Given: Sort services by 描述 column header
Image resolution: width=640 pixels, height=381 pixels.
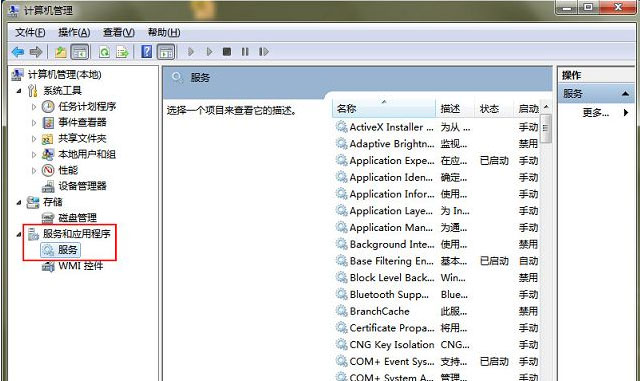Looking at the screenshot, I should [454, 108].
